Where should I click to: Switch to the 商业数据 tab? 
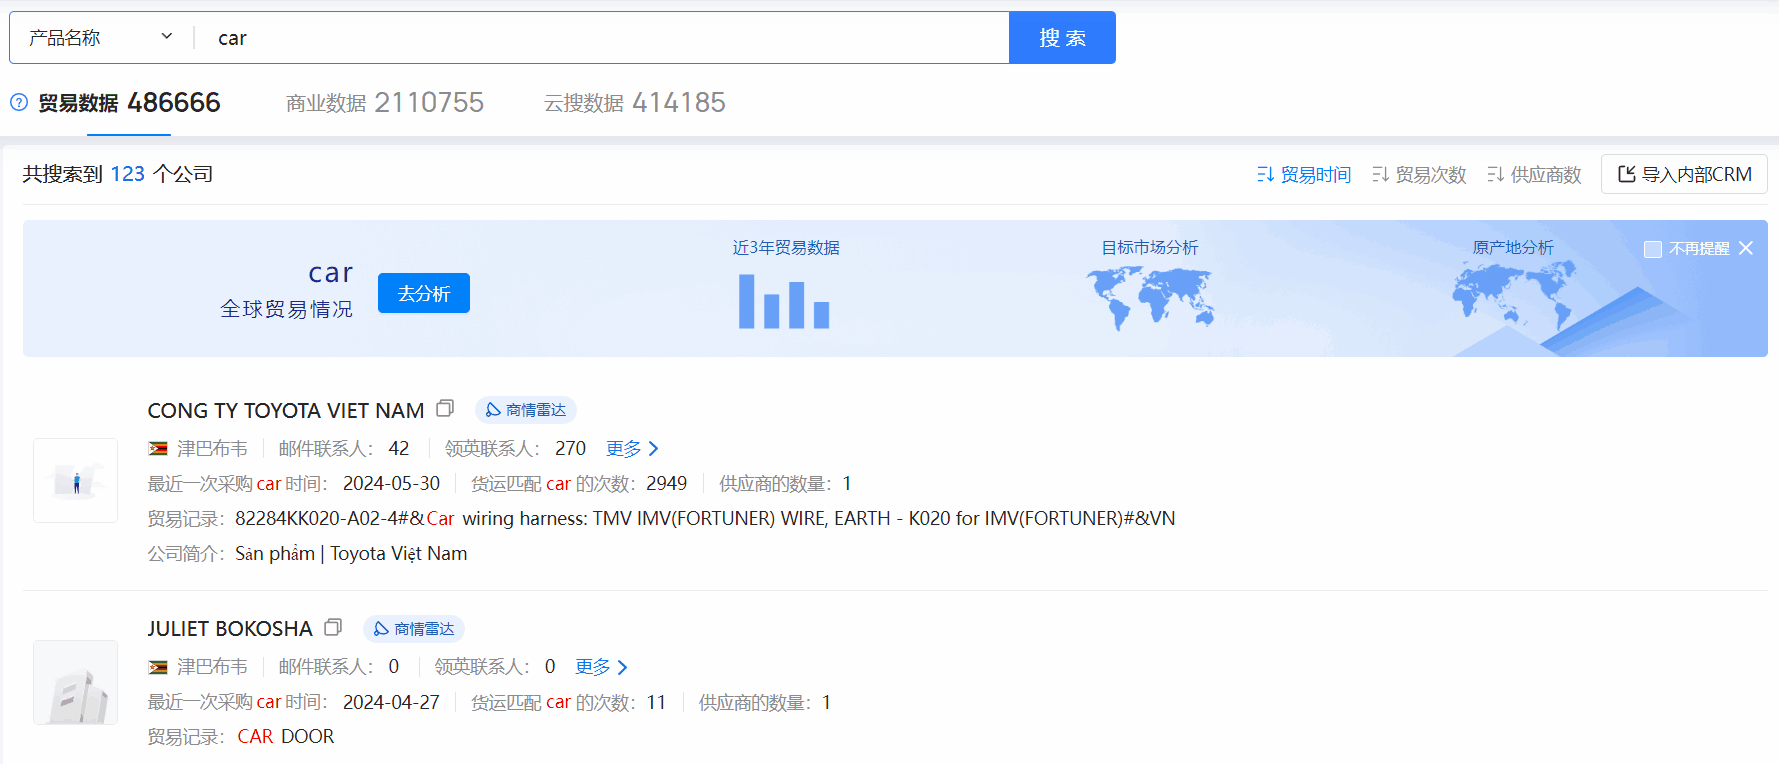click(x=384, y=103)
